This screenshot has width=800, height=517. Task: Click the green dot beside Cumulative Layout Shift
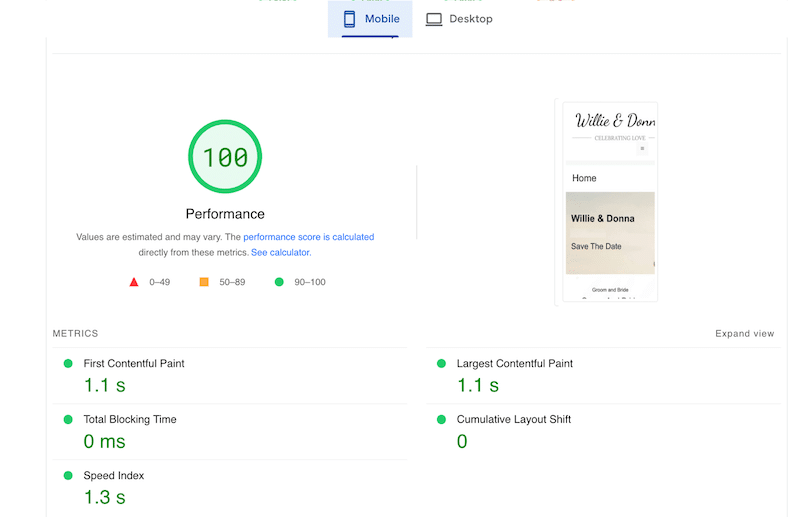(x=441, y=420)
